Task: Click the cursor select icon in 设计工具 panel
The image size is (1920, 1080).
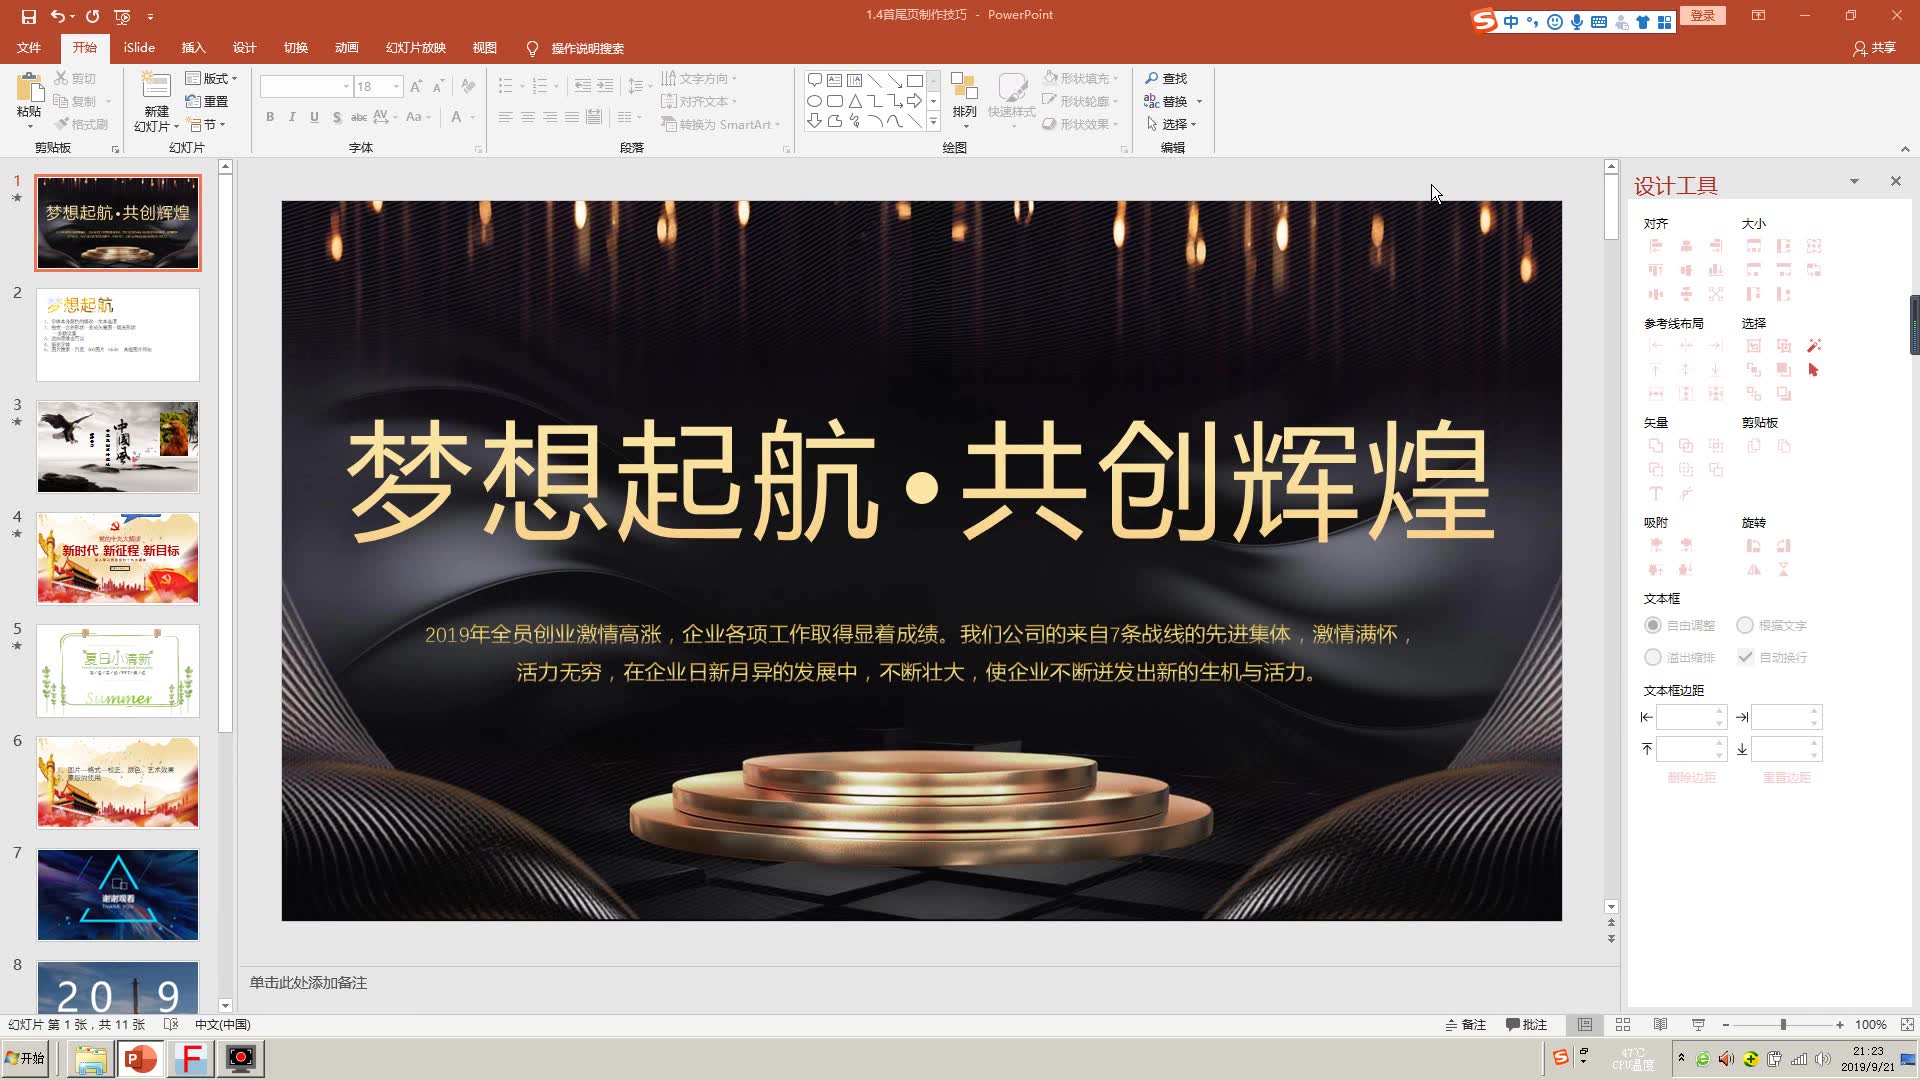Action: pos(1814,368)
